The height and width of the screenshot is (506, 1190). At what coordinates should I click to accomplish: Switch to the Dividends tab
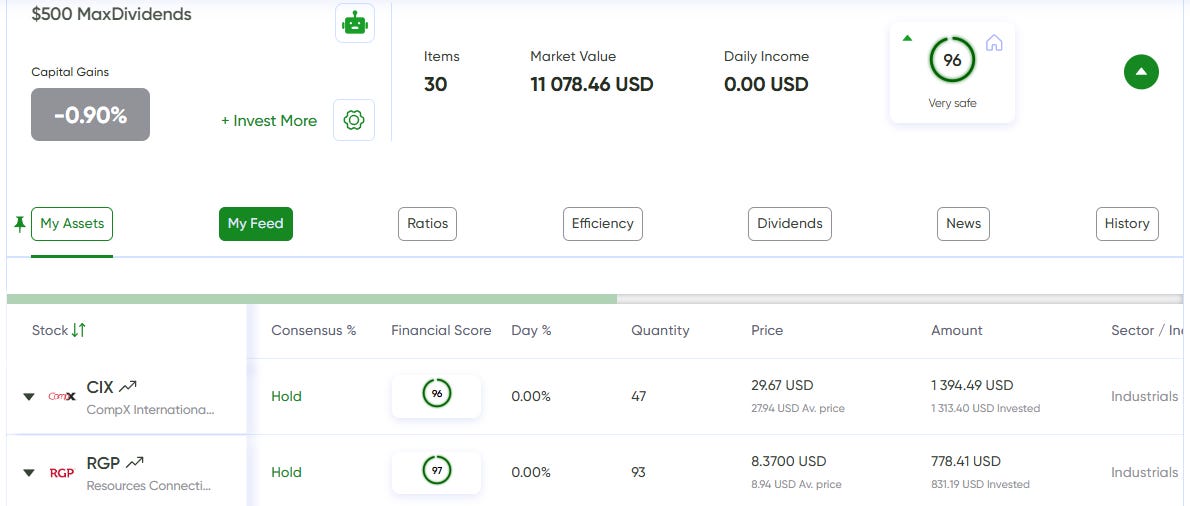coord(789,224)
